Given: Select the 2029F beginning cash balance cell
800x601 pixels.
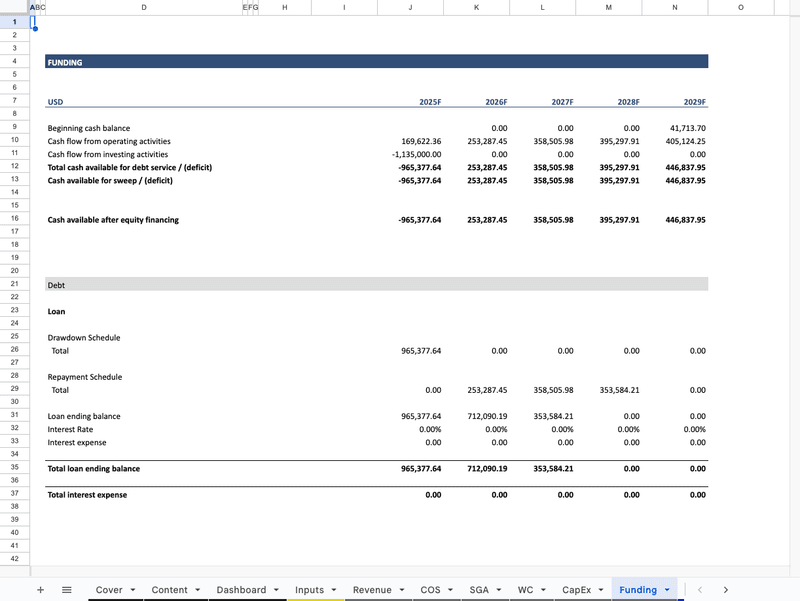Looking at the screenshot, I should tap(674, 128).
